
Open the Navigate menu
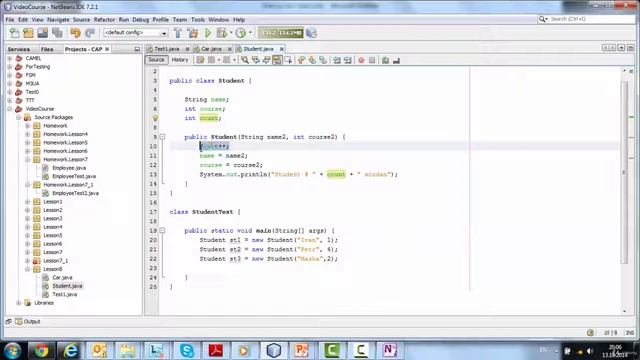tap(58, 20)
